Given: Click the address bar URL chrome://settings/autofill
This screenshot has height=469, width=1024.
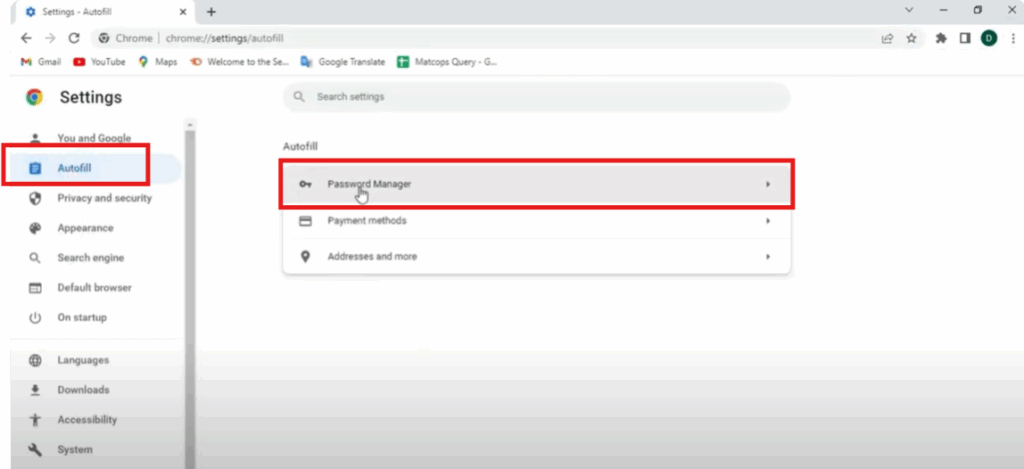Looking at the screenshot, I should (225, 39).
